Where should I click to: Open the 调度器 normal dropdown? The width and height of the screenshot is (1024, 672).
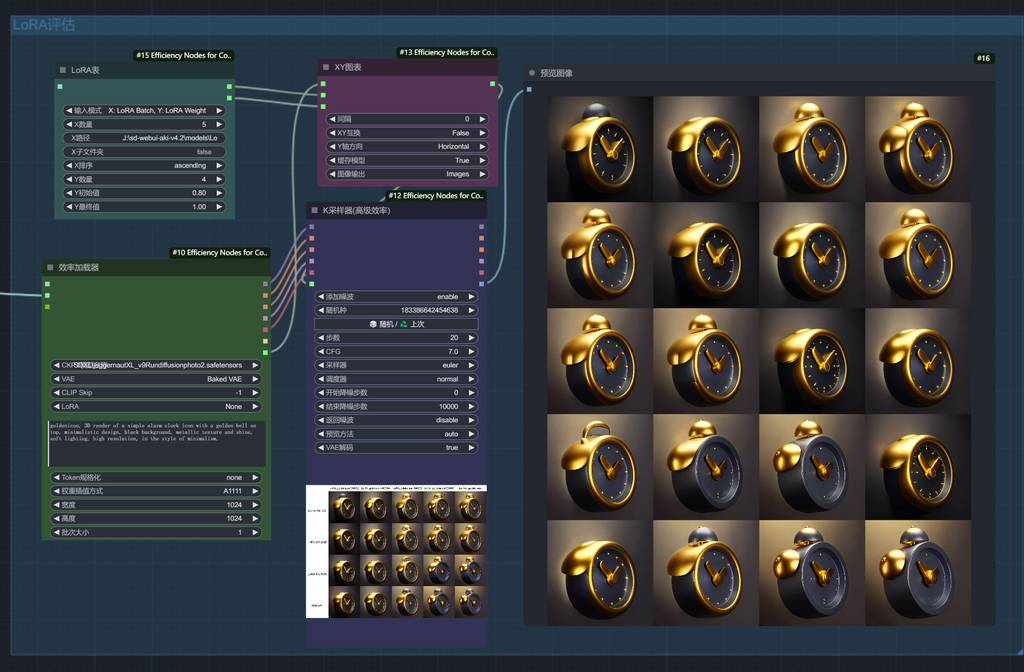(396, 379)
